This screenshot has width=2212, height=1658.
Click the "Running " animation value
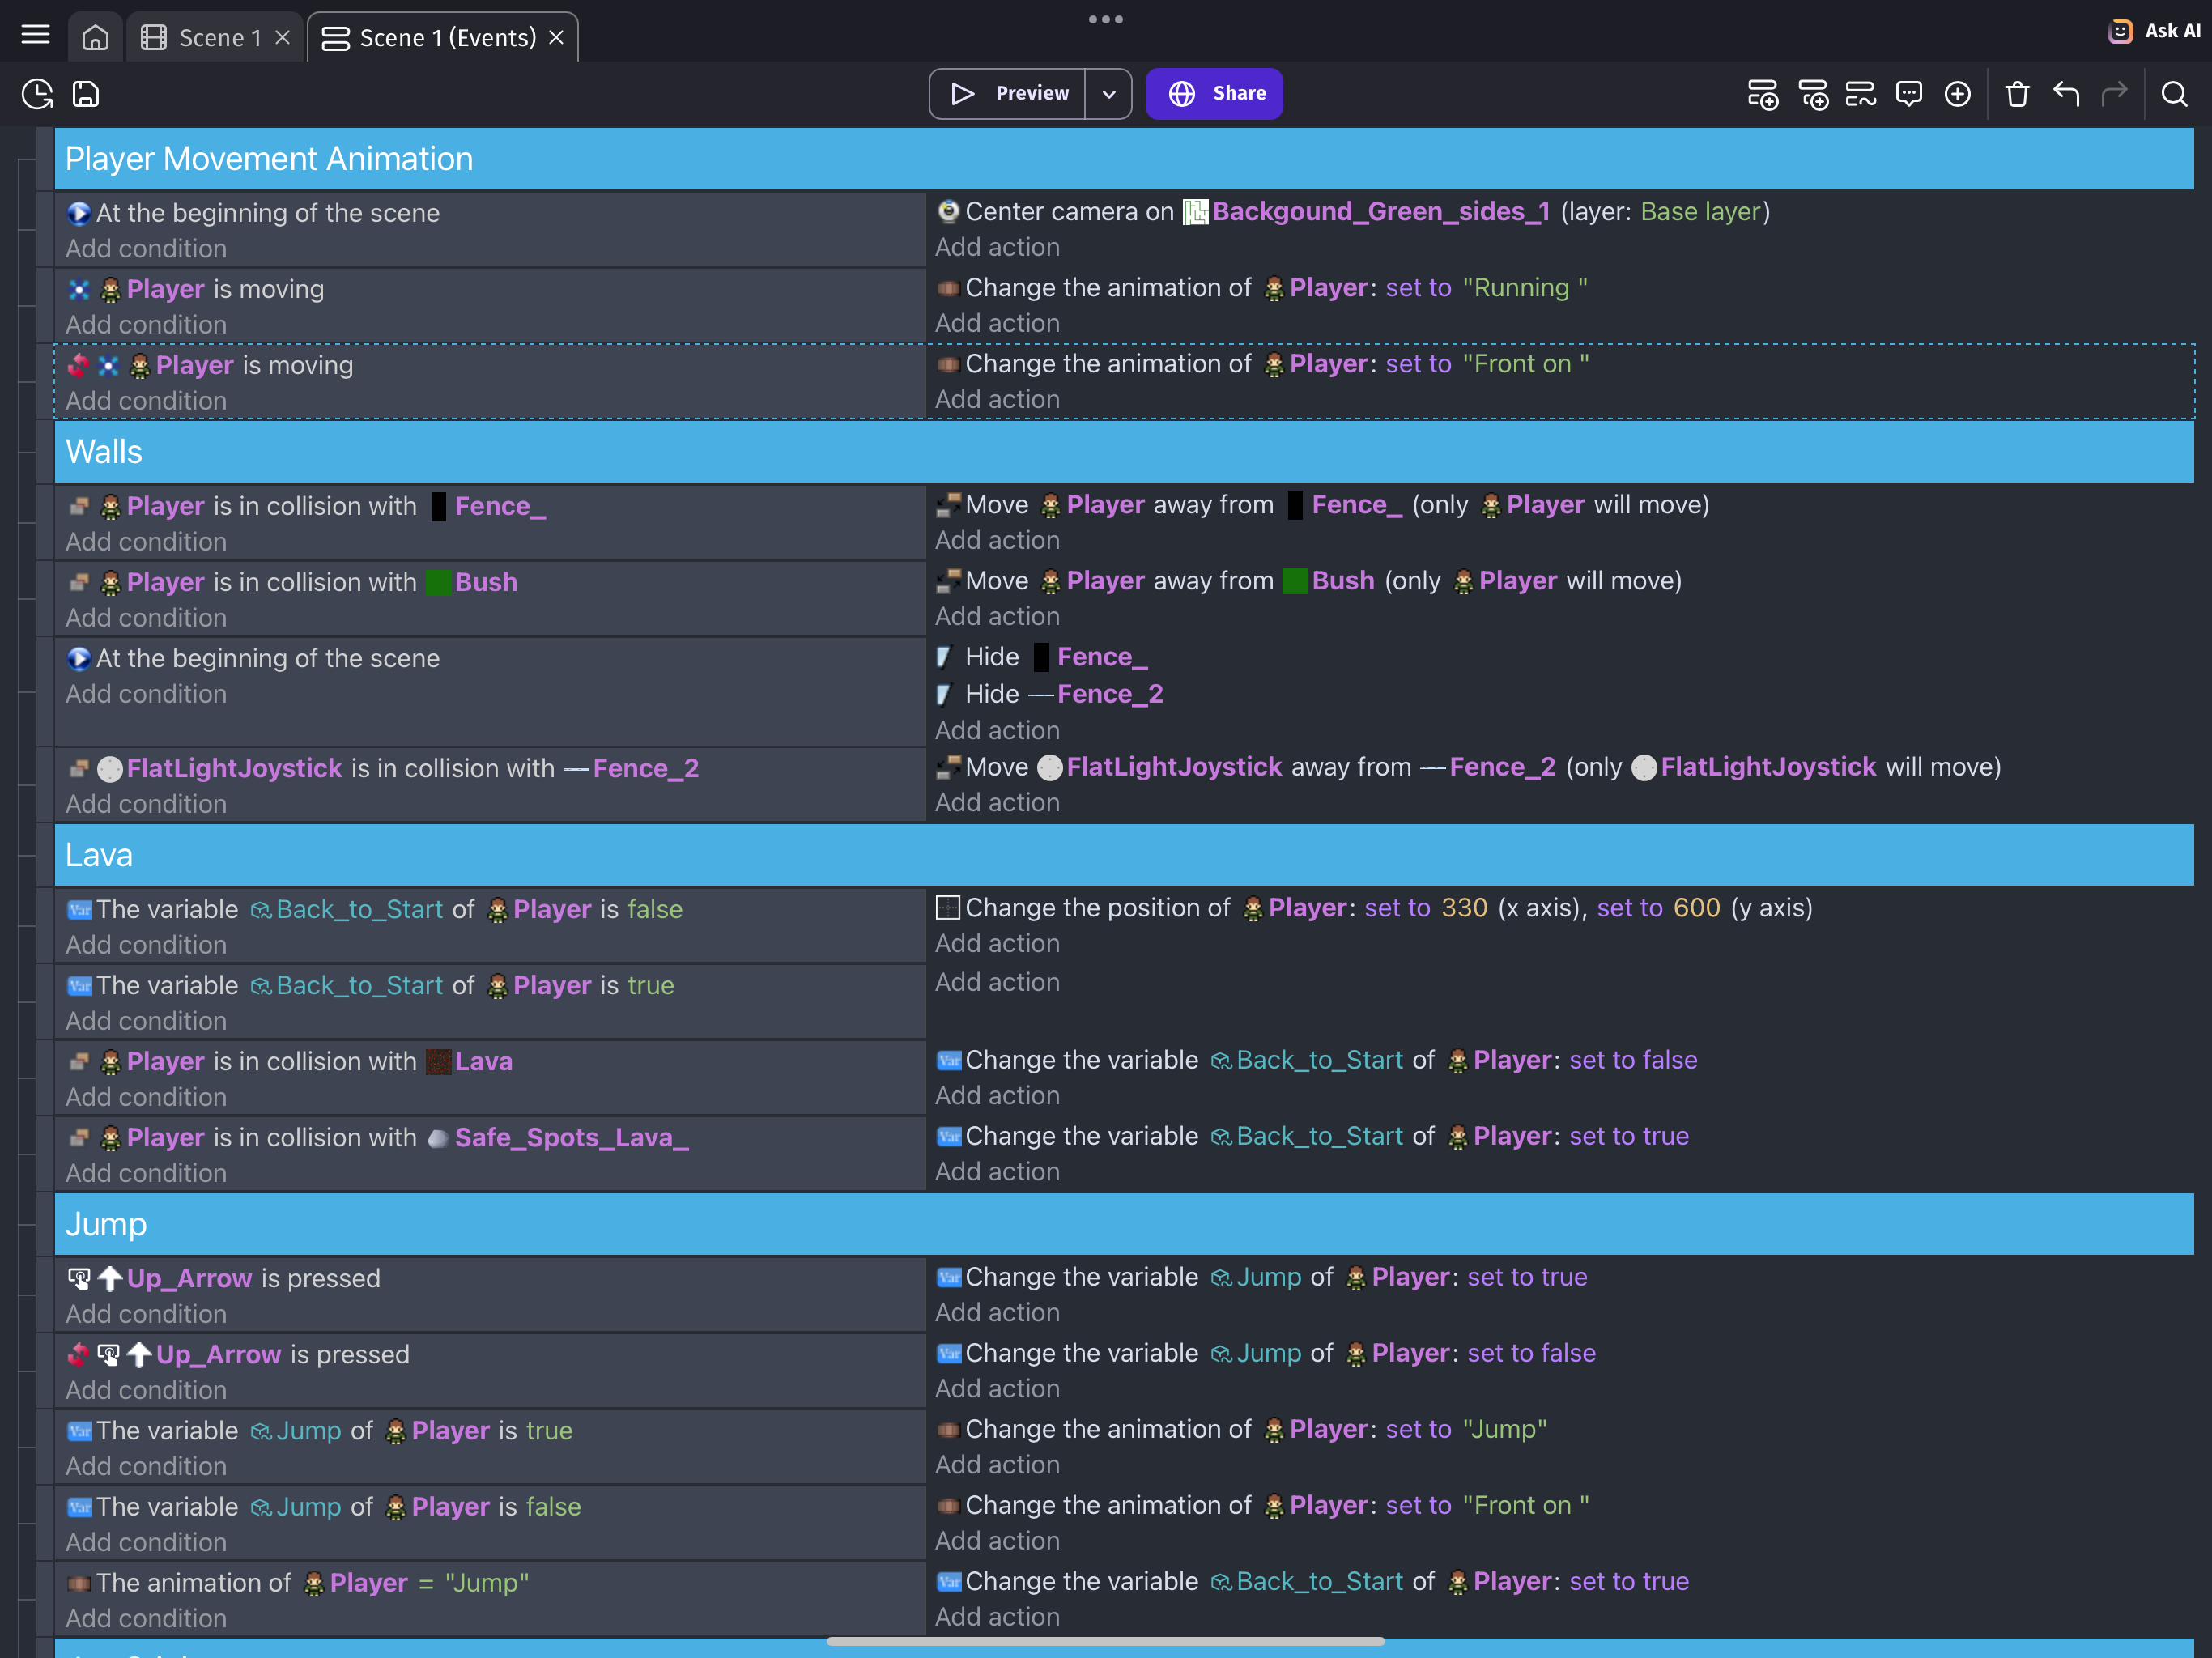click(x=1525, y=288)
